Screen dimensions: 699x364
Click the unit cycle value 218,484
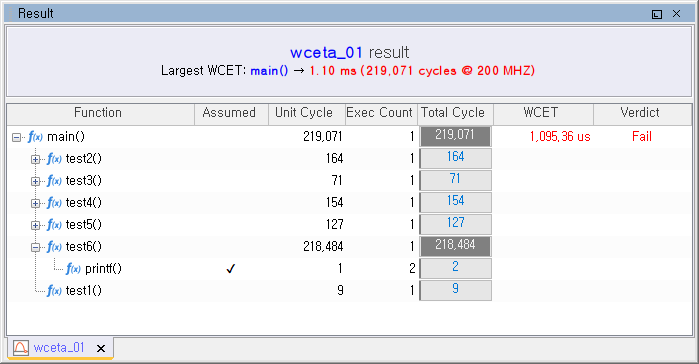pos(323,246)
